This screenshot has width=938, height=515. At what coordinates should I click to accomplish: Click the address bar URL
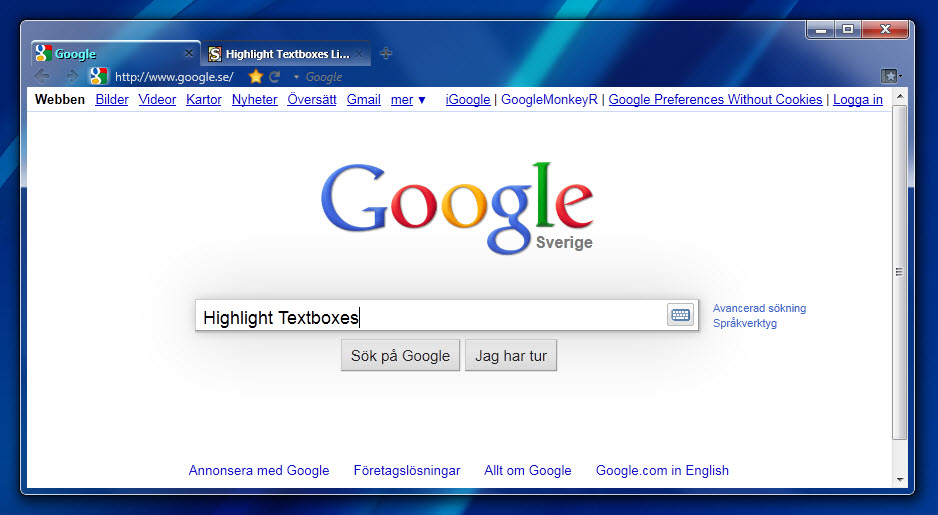(174, 77)
